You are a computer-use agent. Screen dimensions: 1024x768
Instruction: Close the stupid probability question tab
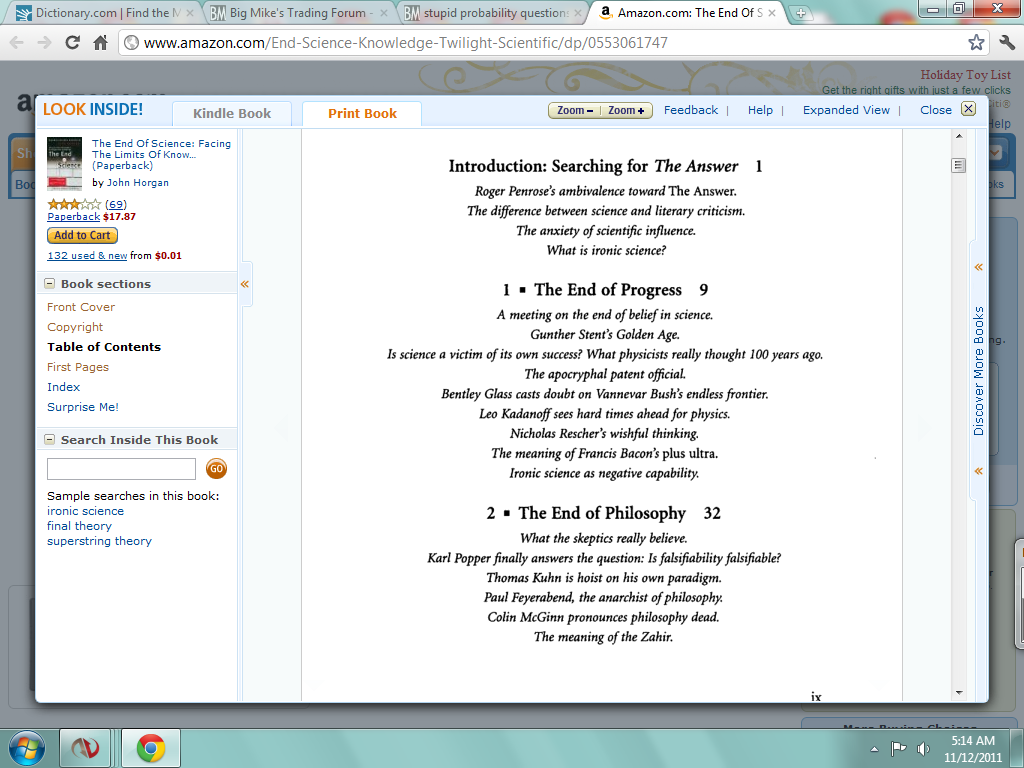coord(577,12)
